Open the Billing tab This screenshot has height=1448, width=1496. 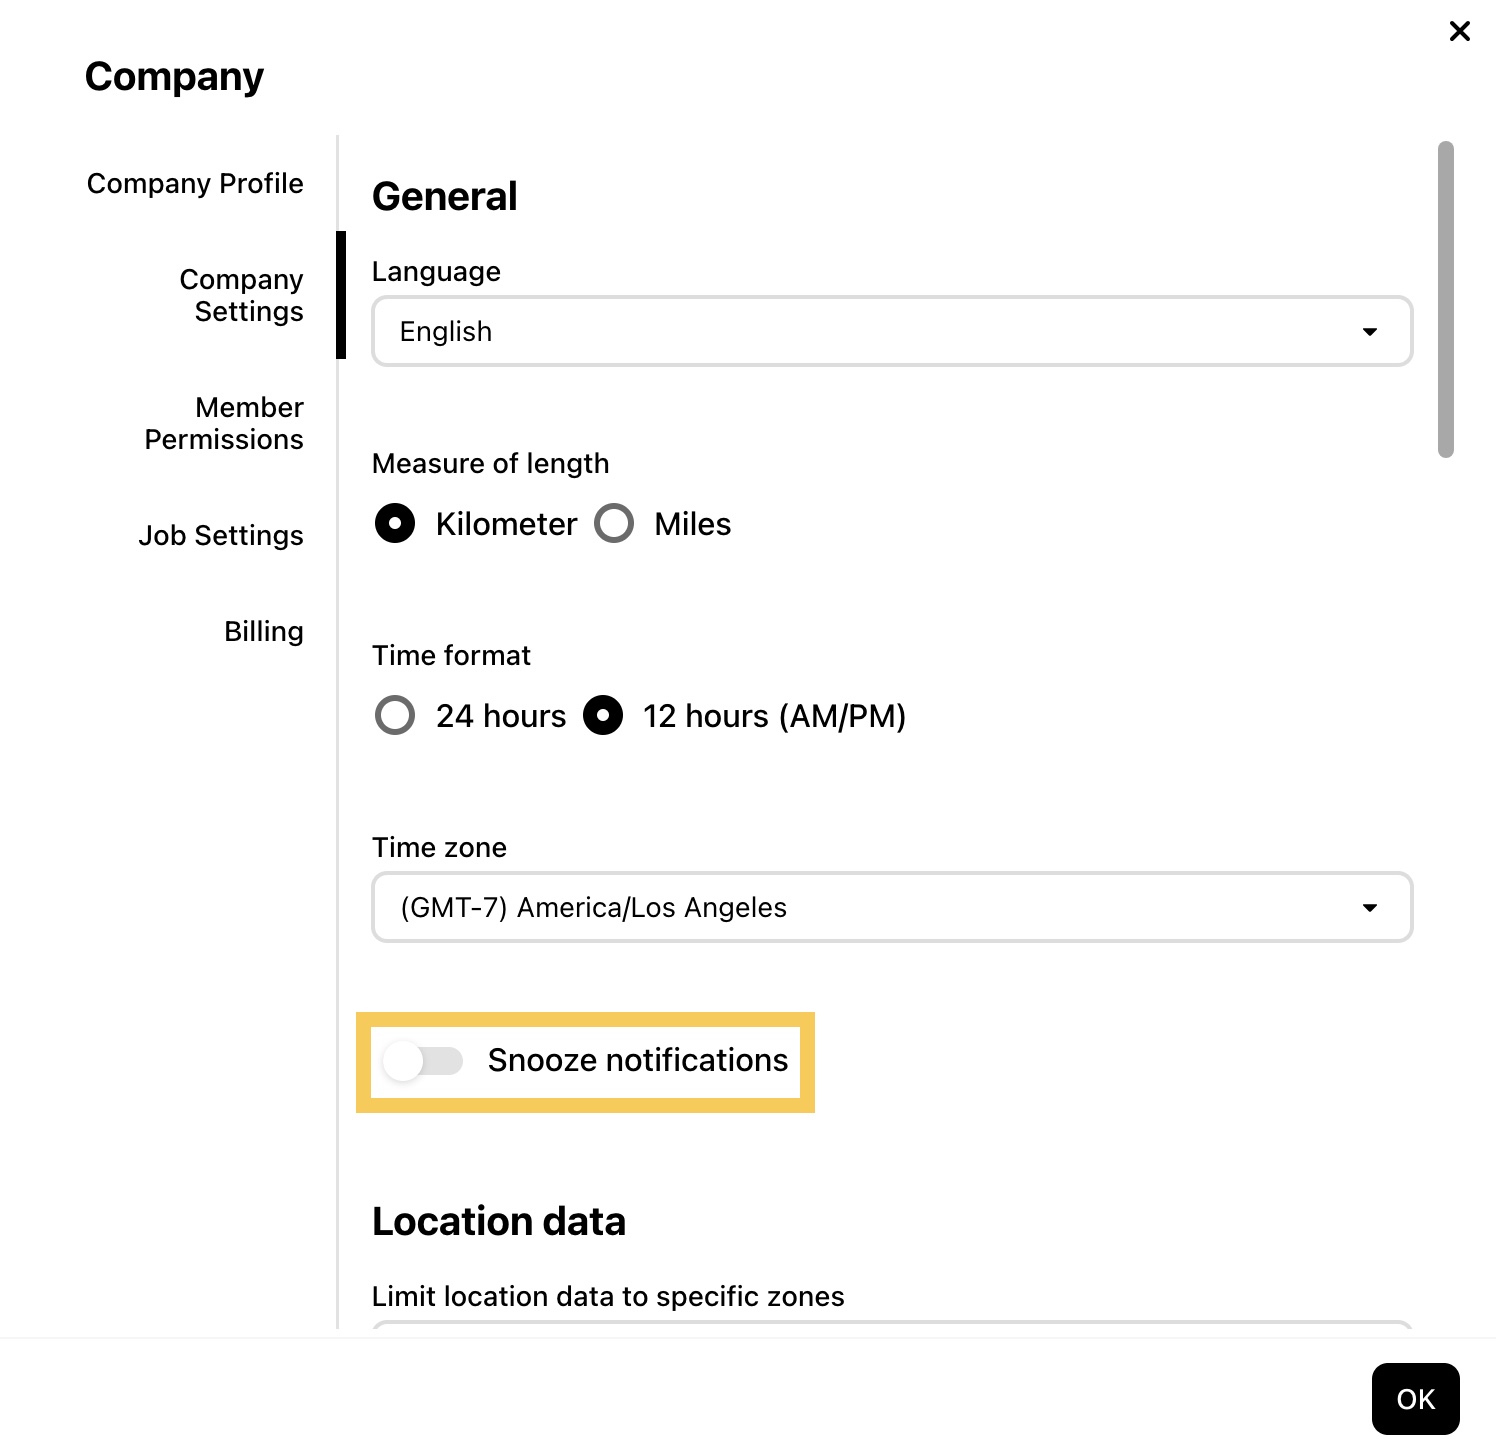click(x=264, y=632)
